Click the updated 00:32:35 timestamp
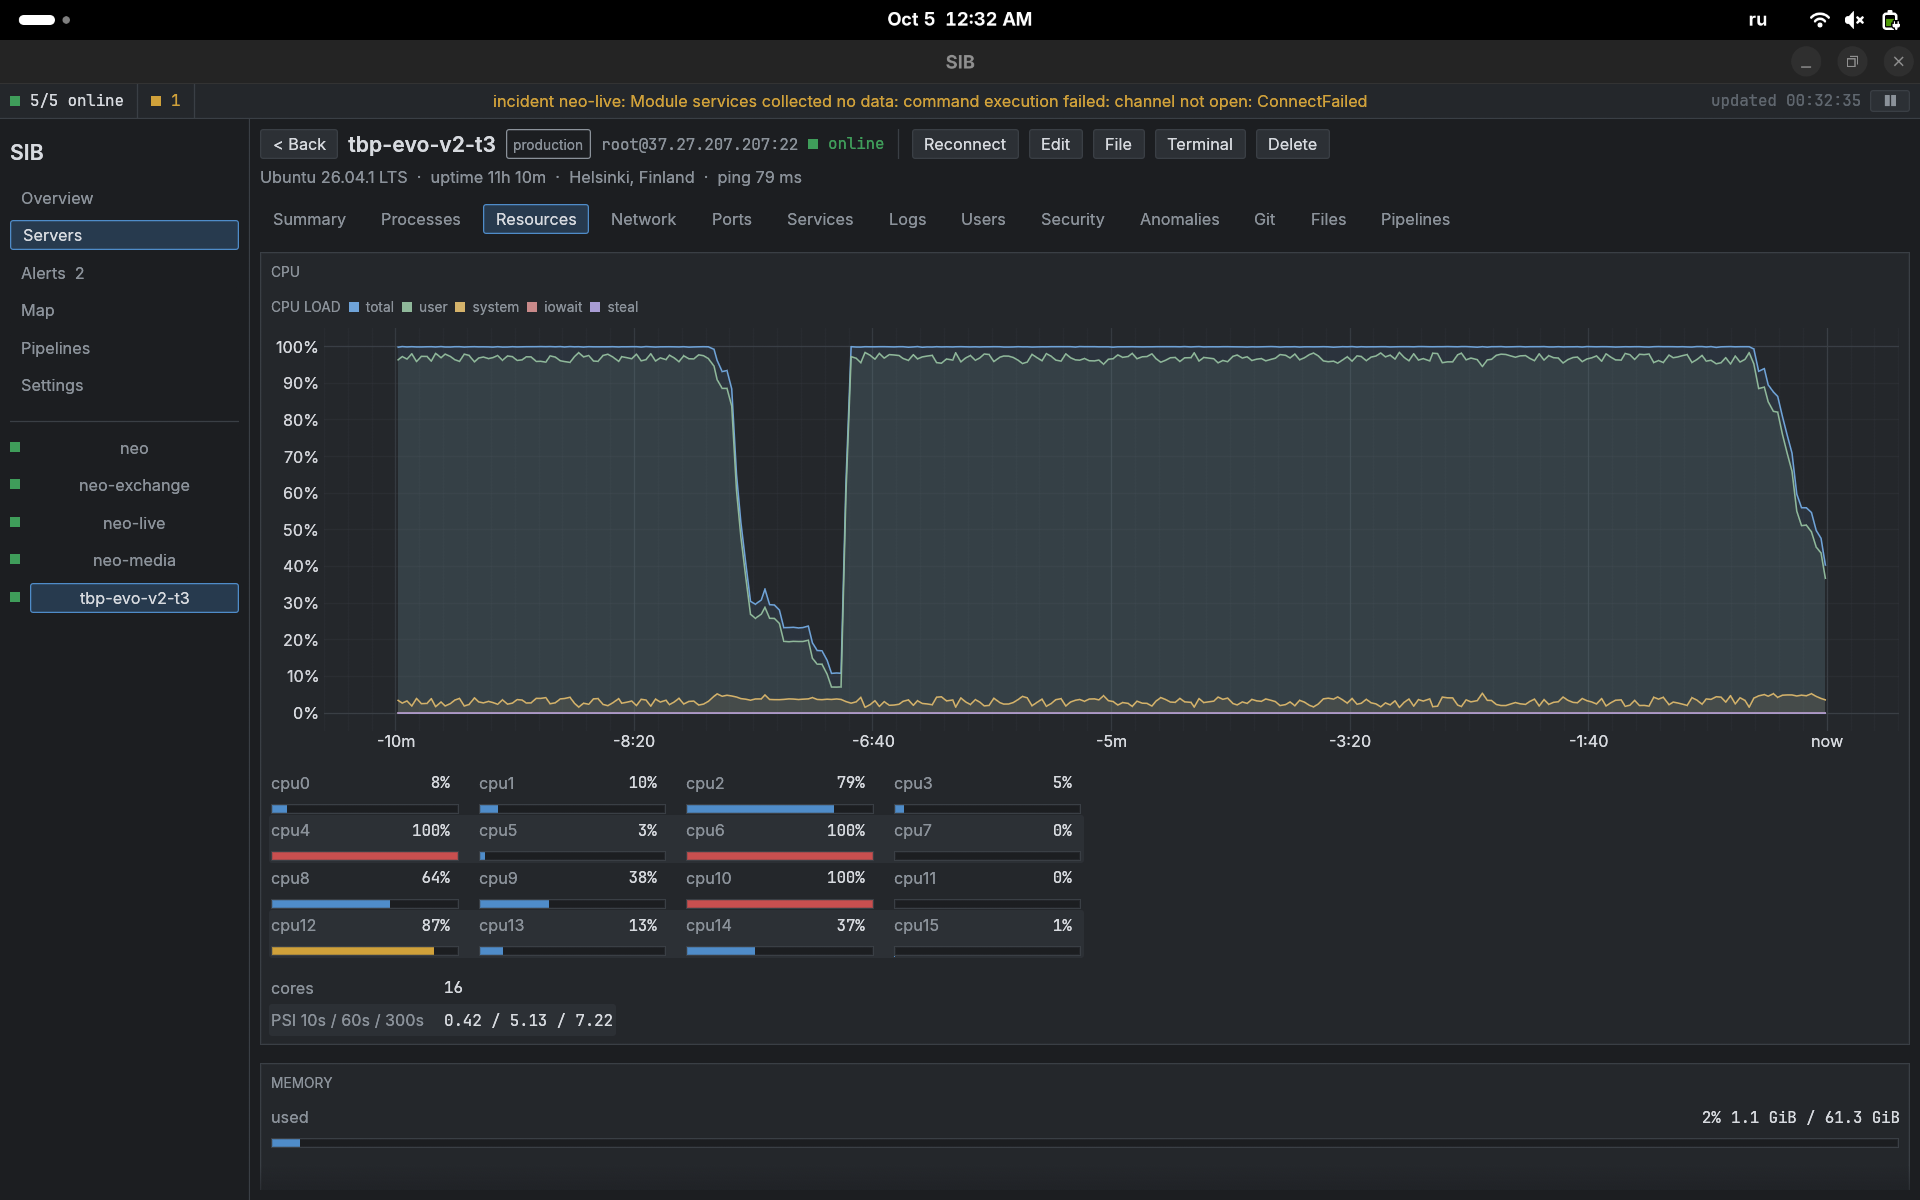The height and width of the screenshot is (1200, 1920). click(x=1785, y=101)
